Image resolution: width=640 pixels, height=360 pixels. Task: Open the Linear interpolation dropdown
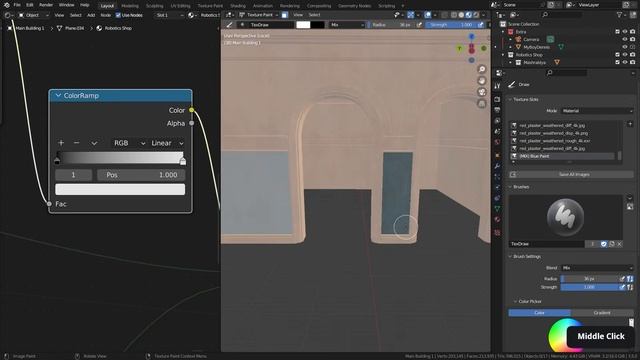(x=167, y=143)
